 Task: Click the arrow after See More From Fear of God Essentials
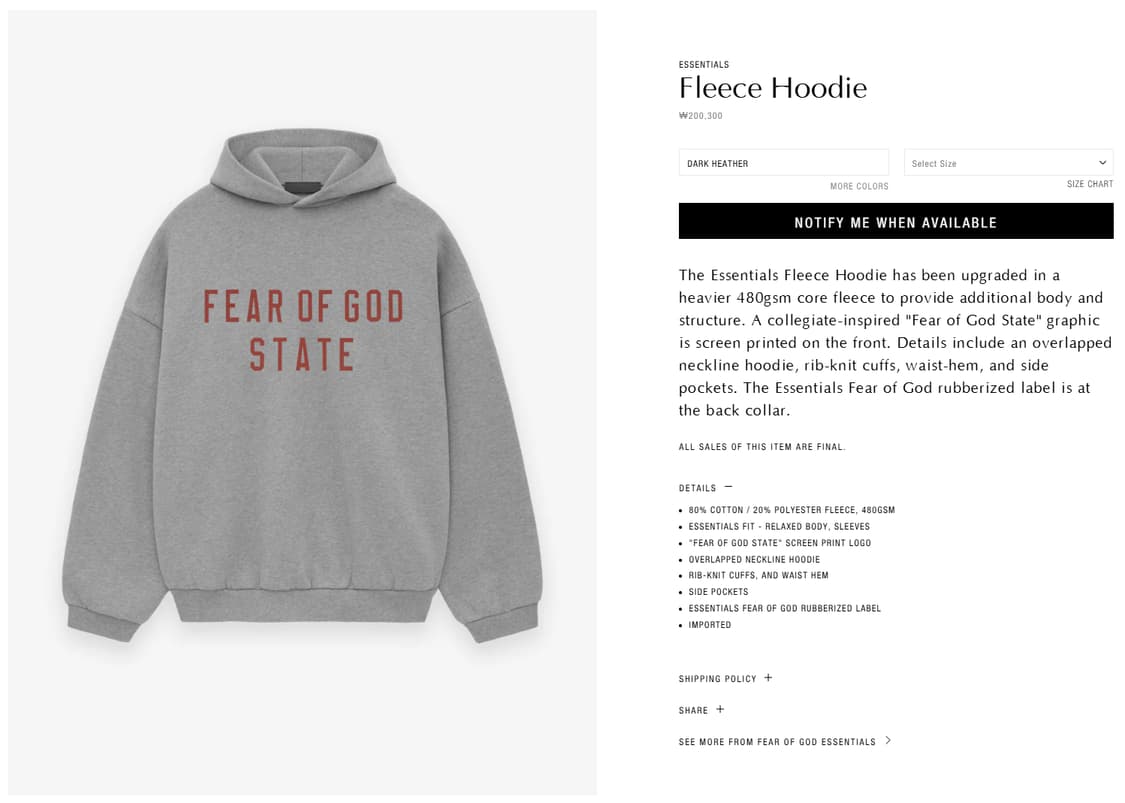tap(888, 741)
